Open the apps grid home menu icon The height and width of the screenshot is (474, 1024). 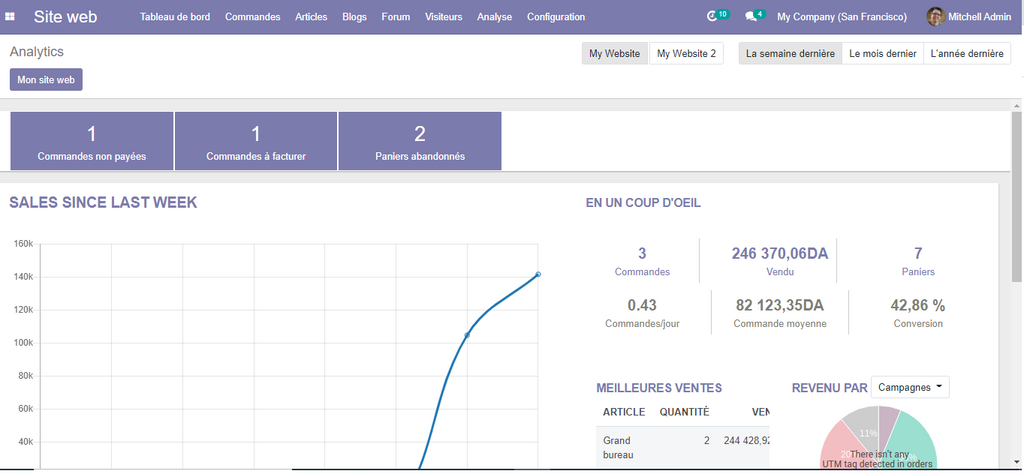click(x=11, y=17)
